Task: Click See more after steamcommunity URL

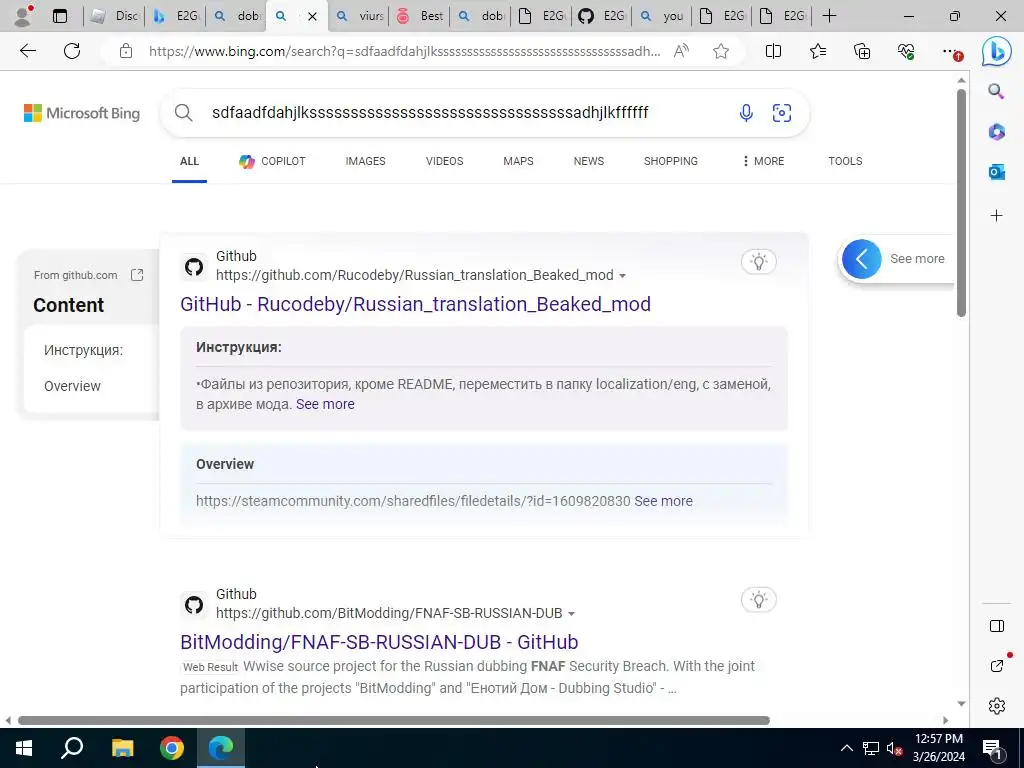Action: pyautogui.click(x=664, y=501)
